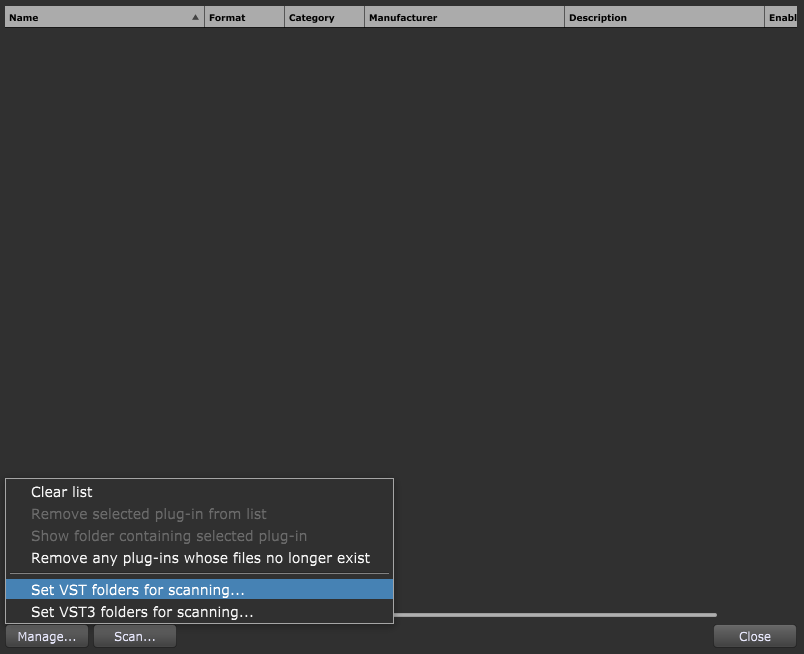Screen dimensions: 804x654
Task: Close the plug-in manager window
Action: (x=755, y=637)
